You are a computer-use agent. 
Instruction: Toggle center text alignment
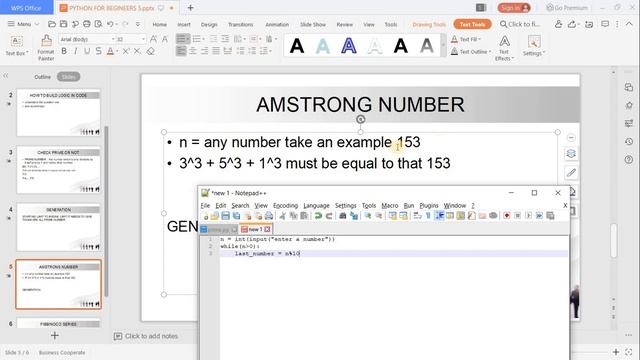tap(193, 51)
